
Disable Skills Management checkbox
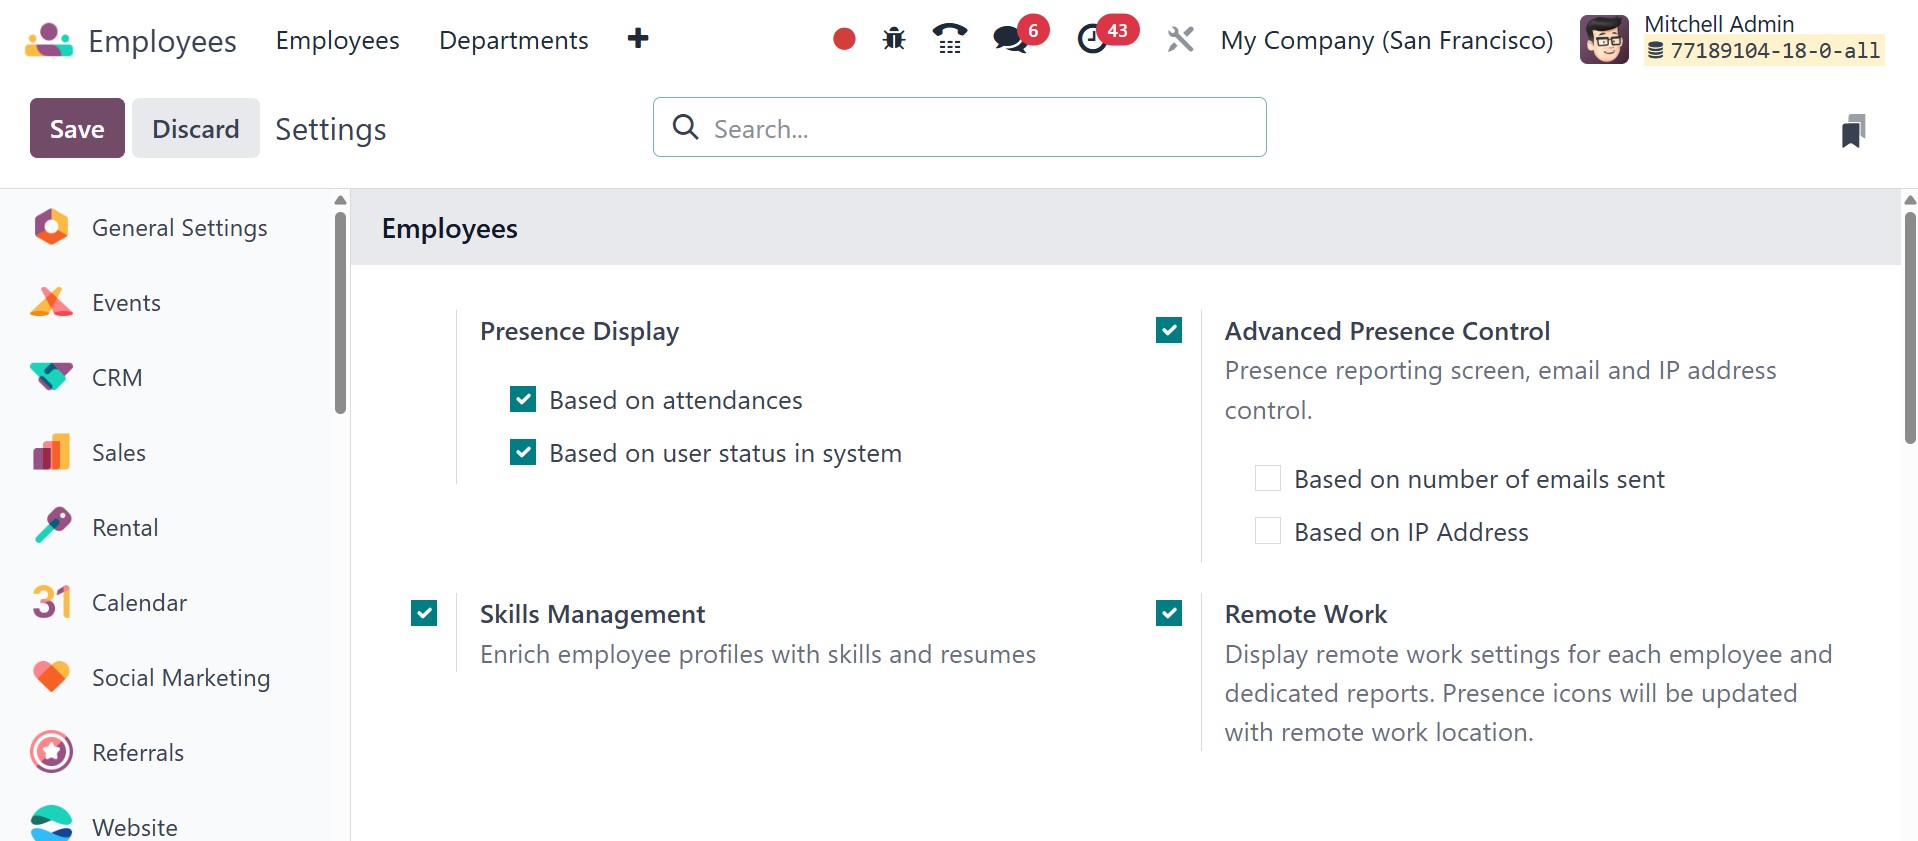pos(424,613)
